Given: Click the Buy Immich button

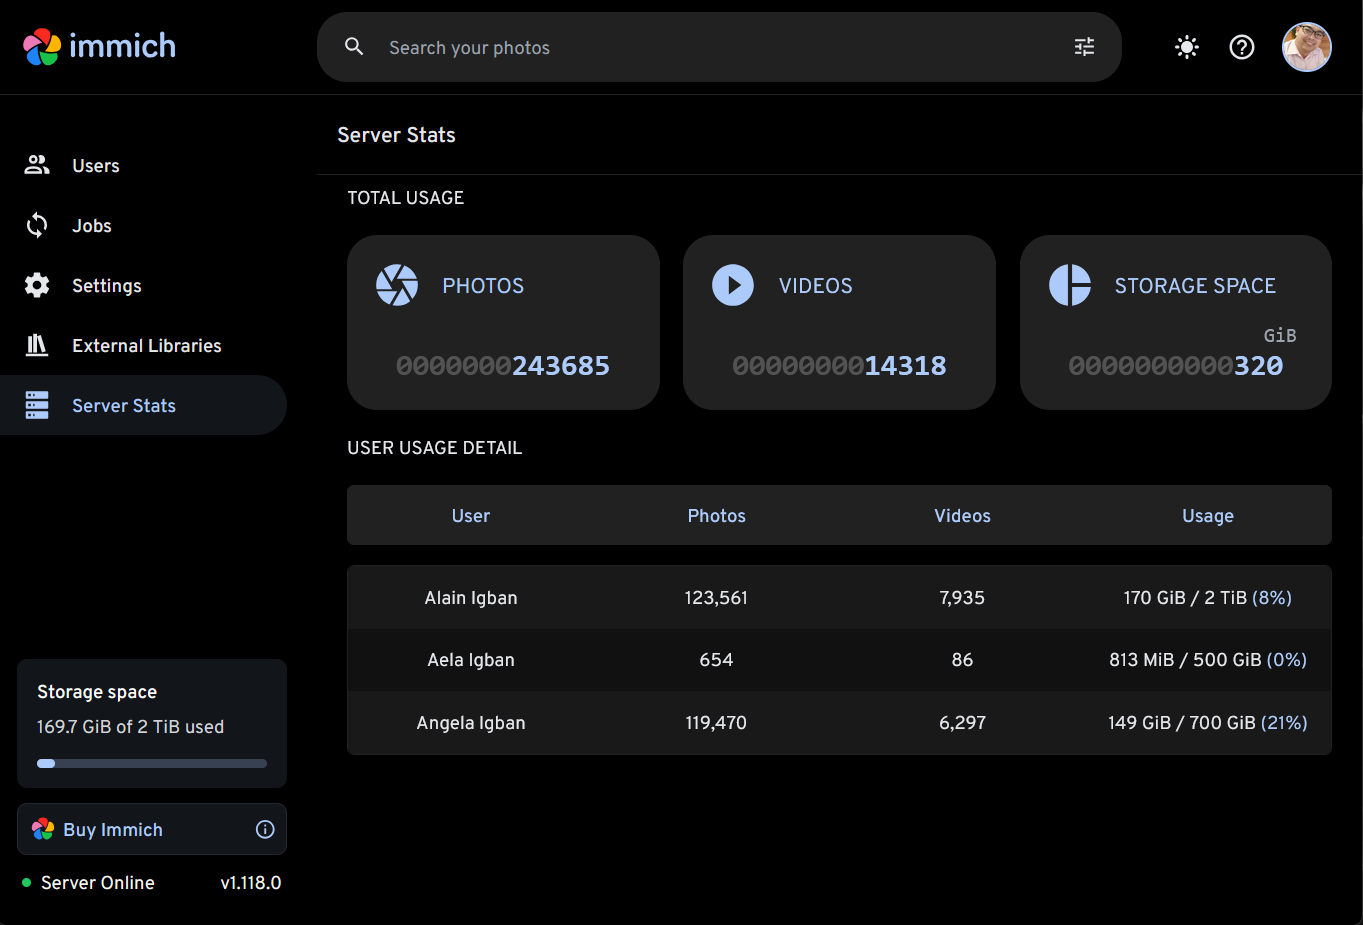Looking at the screenshot, I should tap(112, 830).
